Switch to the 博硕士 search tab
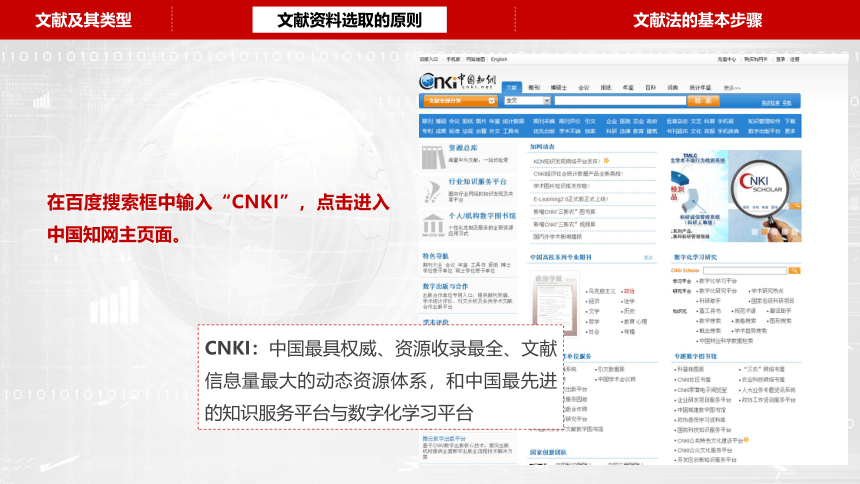Viewport: 860px width, 484px height. click(559, 88)
